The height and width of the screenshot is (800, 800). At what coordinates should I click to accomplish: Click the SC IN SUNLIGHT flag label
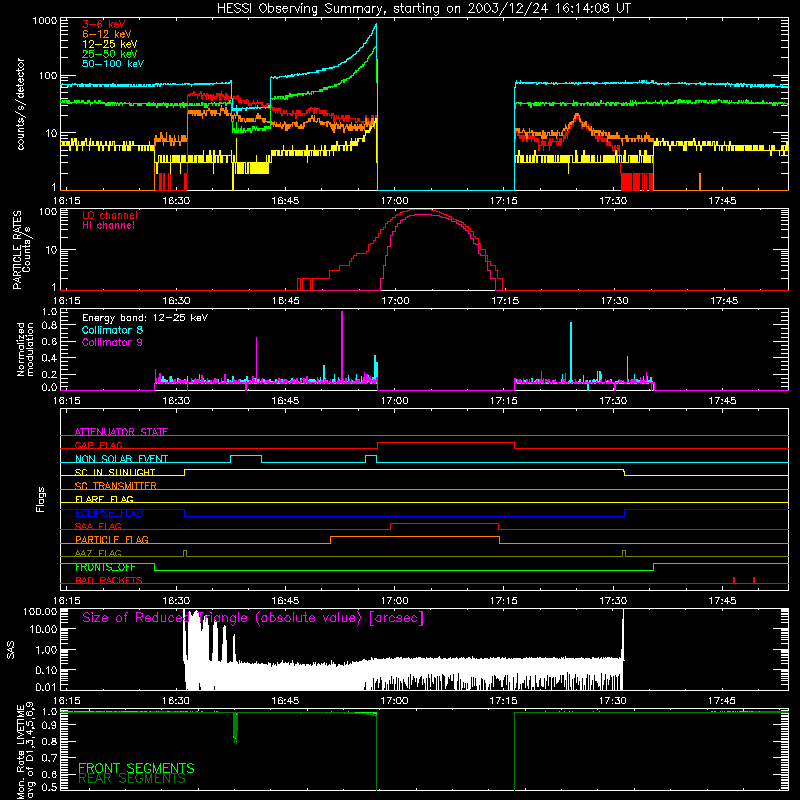115,472
